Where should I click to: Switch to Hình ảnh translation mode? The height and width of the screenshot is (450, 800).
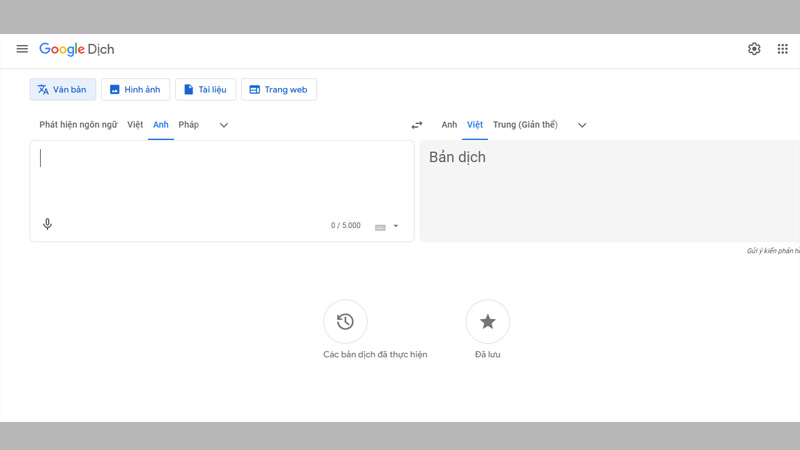[135, 89]
